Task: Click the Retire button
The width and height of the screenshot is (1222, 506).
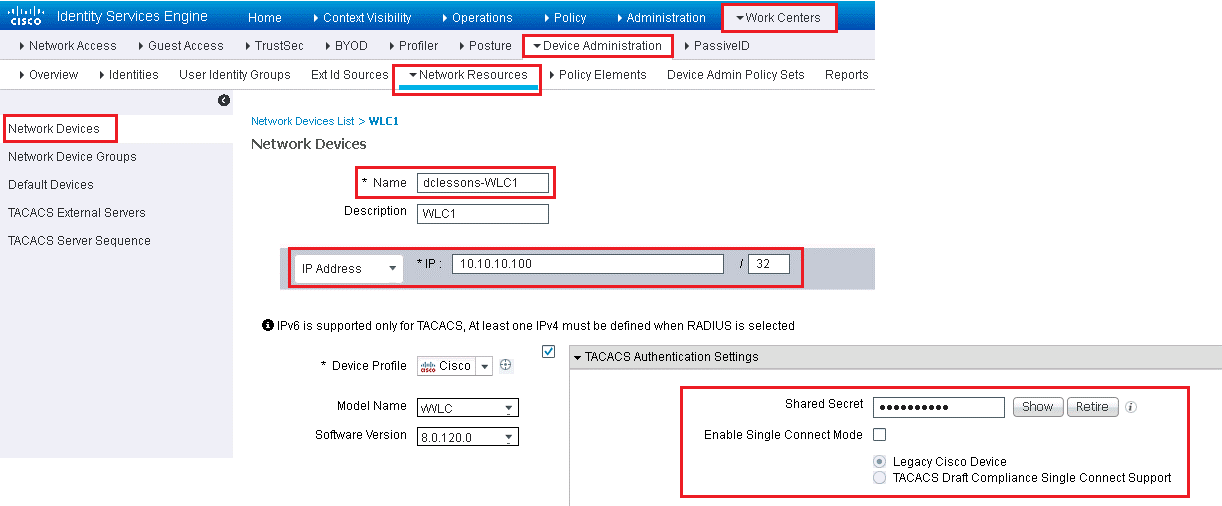Action: pyautogui.click(x=1092, y=407)
